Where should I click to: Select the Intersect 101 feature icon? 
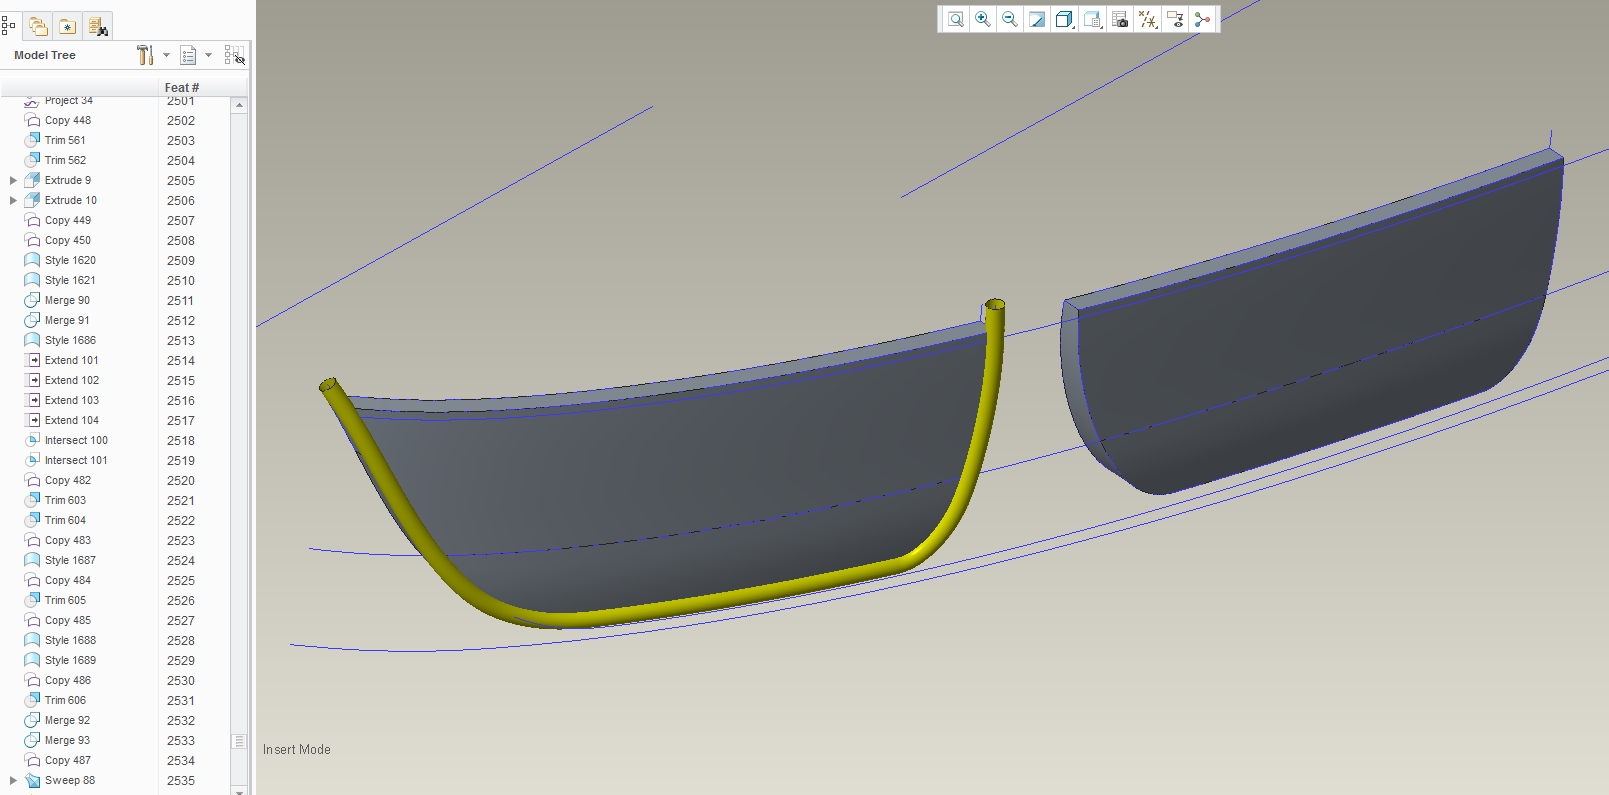[x=32, y=460]
